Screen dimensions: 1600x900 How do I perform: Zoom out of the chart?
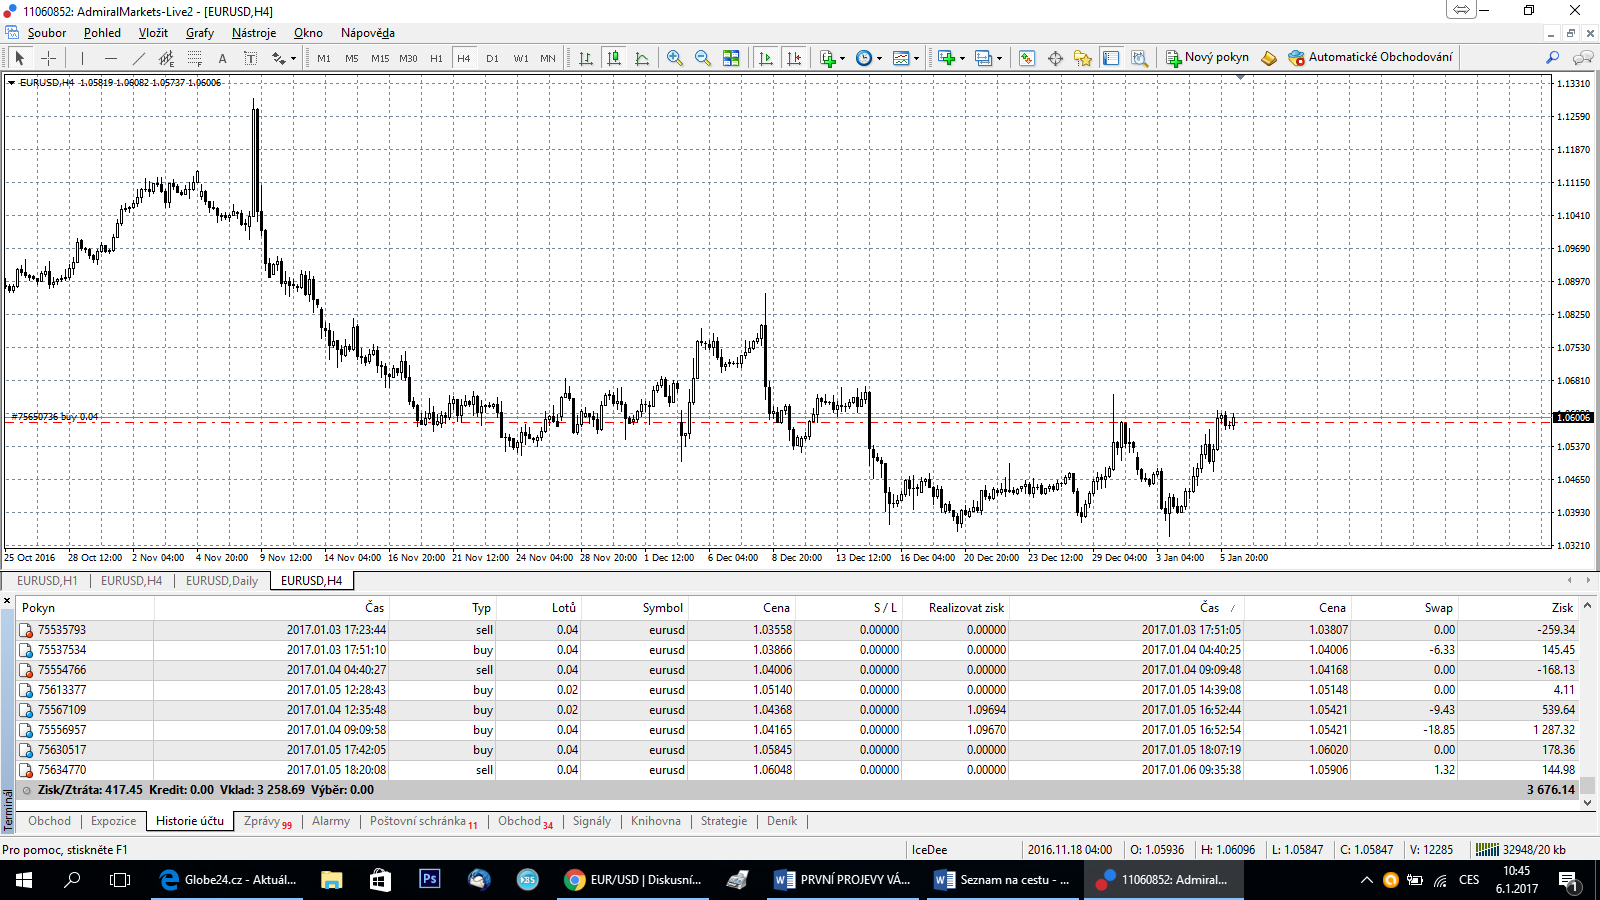[703, 58]
